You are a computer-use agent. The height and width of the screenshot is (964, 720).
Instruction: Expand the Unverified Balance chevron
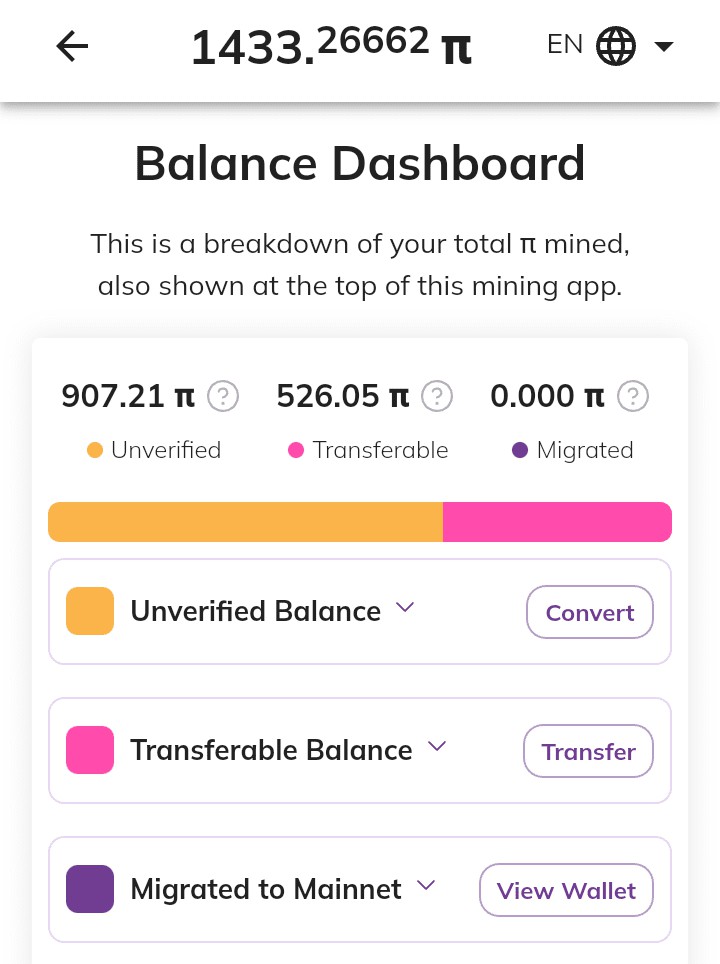405,607
